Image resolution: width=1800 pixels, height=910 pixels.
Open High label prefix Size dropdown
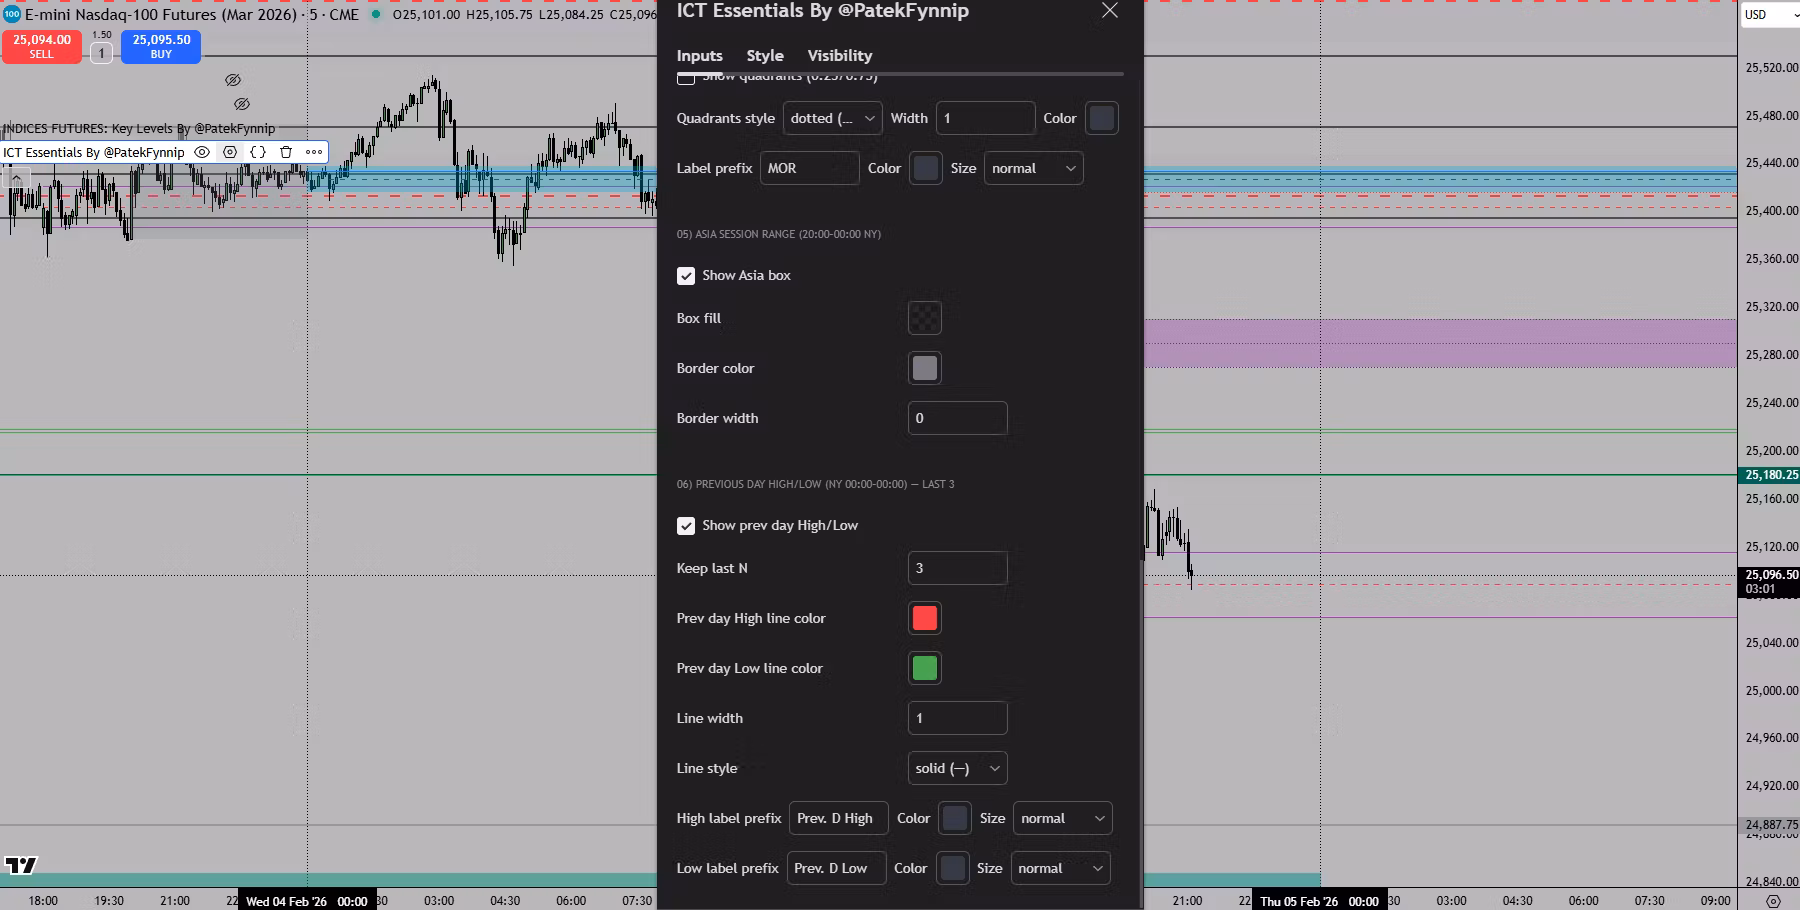1062,818
